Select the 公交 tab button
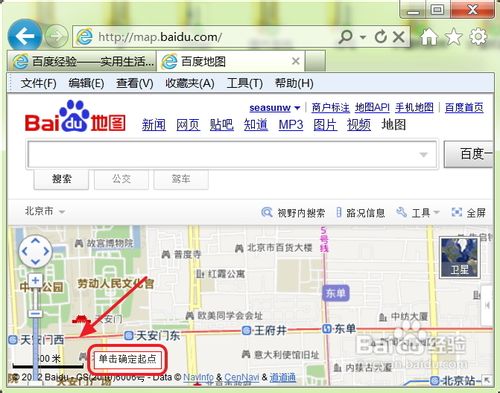Viewport: 500px width, 393px height. click(x=121, y=179)
